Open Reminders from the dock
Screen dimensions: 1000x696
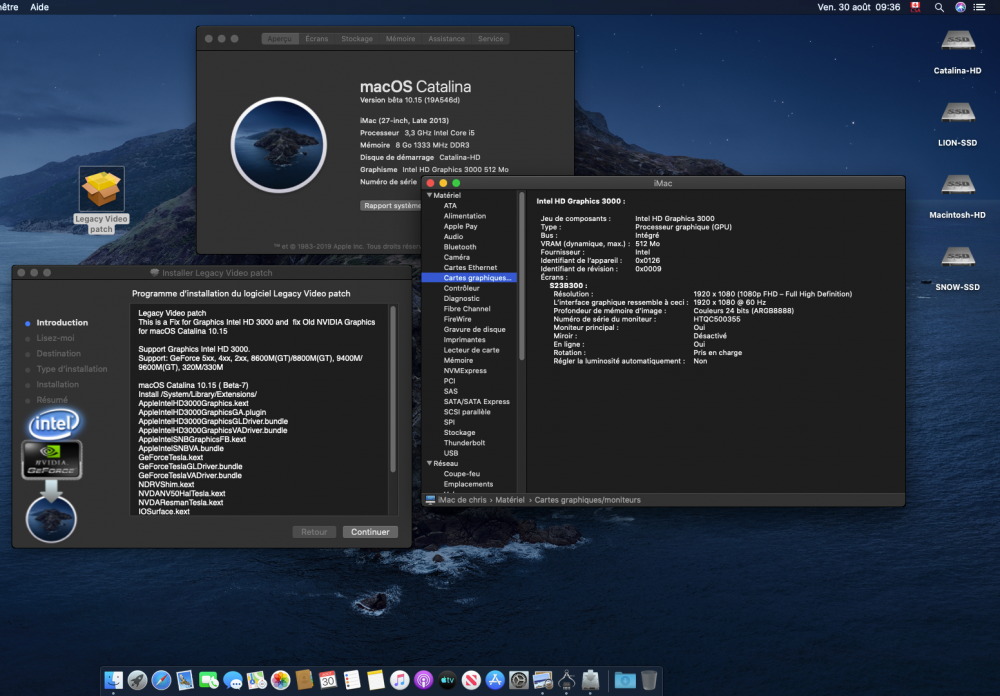[x=352, y=680]
